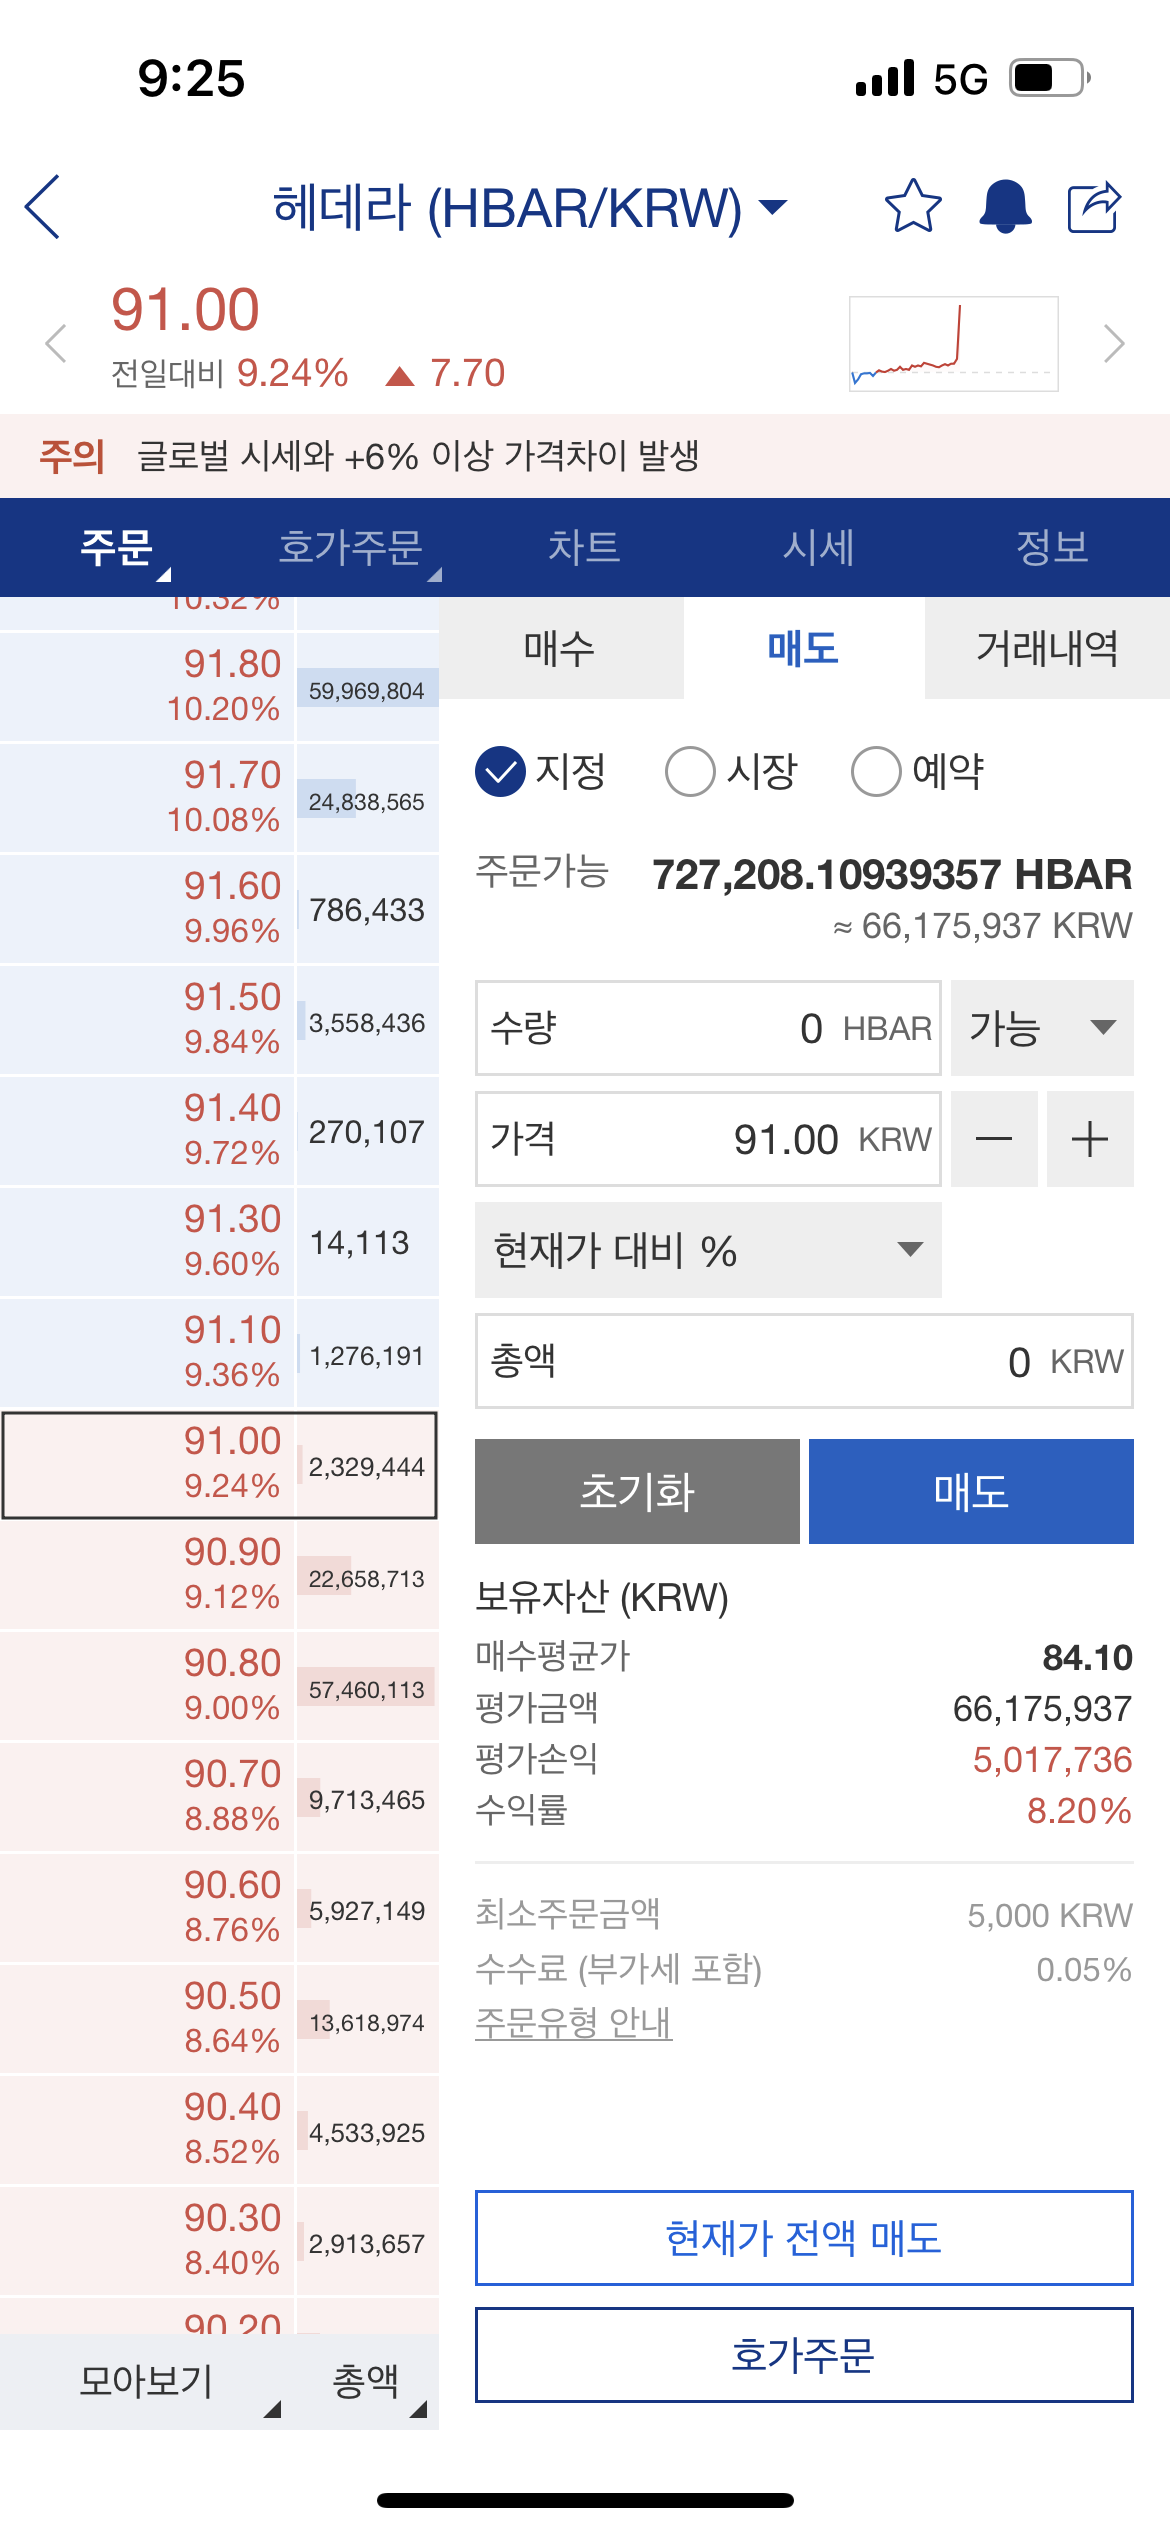Tap the gray 초기화 reset button
The height and width of the screenshot is (2532, 1170).
point(637,1491)
